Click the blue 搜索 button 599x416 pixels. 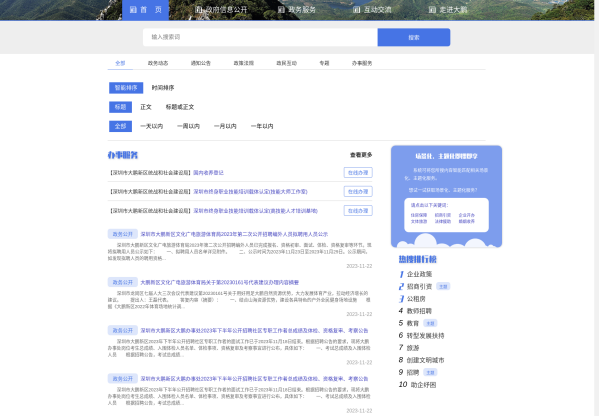(414, 37)
